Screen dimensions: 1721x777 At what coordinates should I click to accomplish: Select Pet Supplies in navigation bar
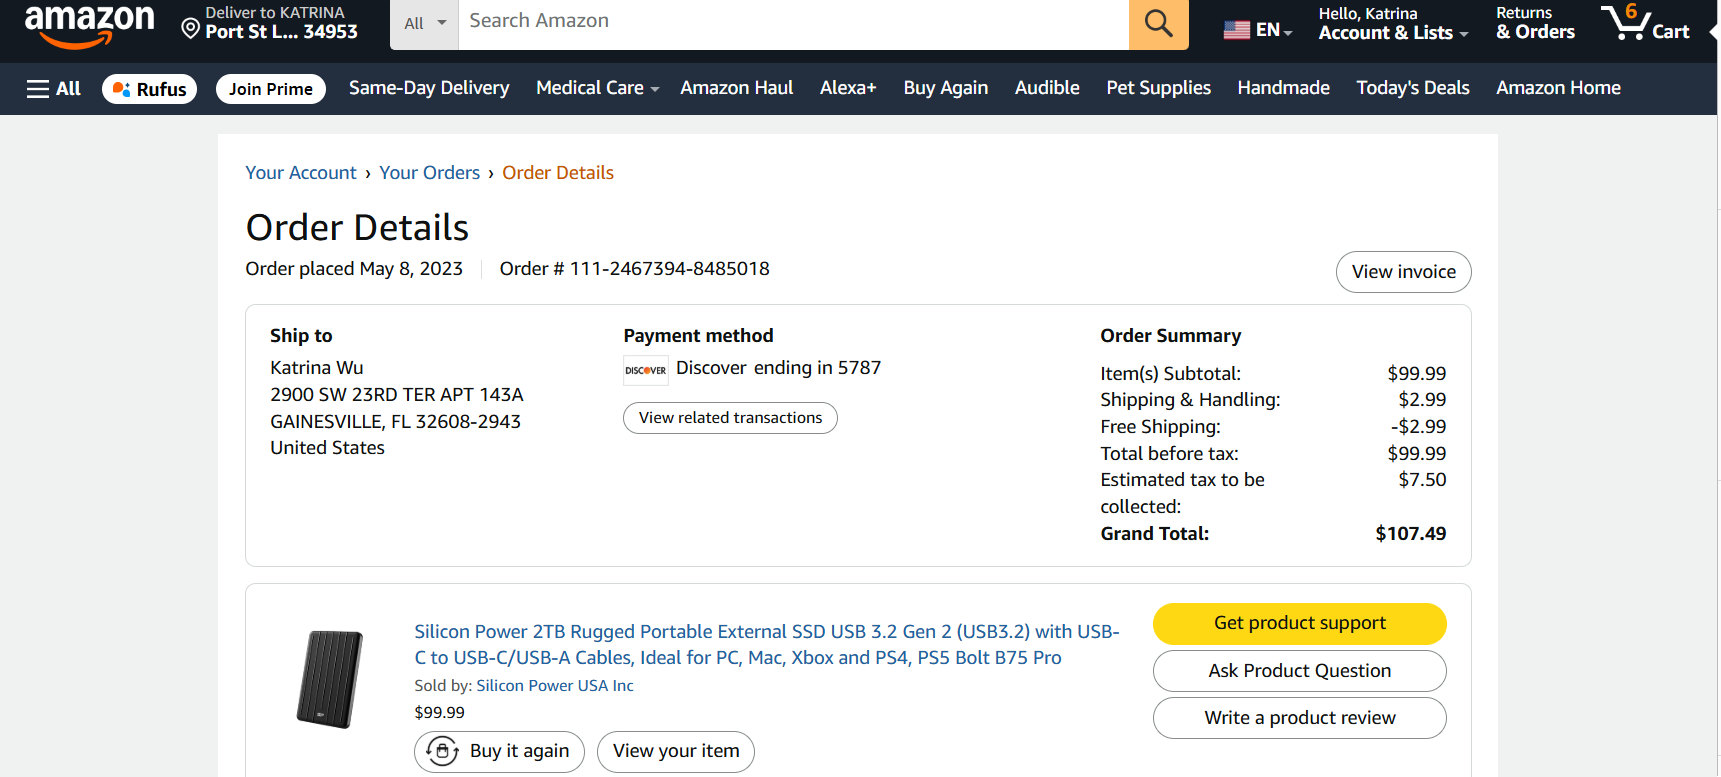1158,88
